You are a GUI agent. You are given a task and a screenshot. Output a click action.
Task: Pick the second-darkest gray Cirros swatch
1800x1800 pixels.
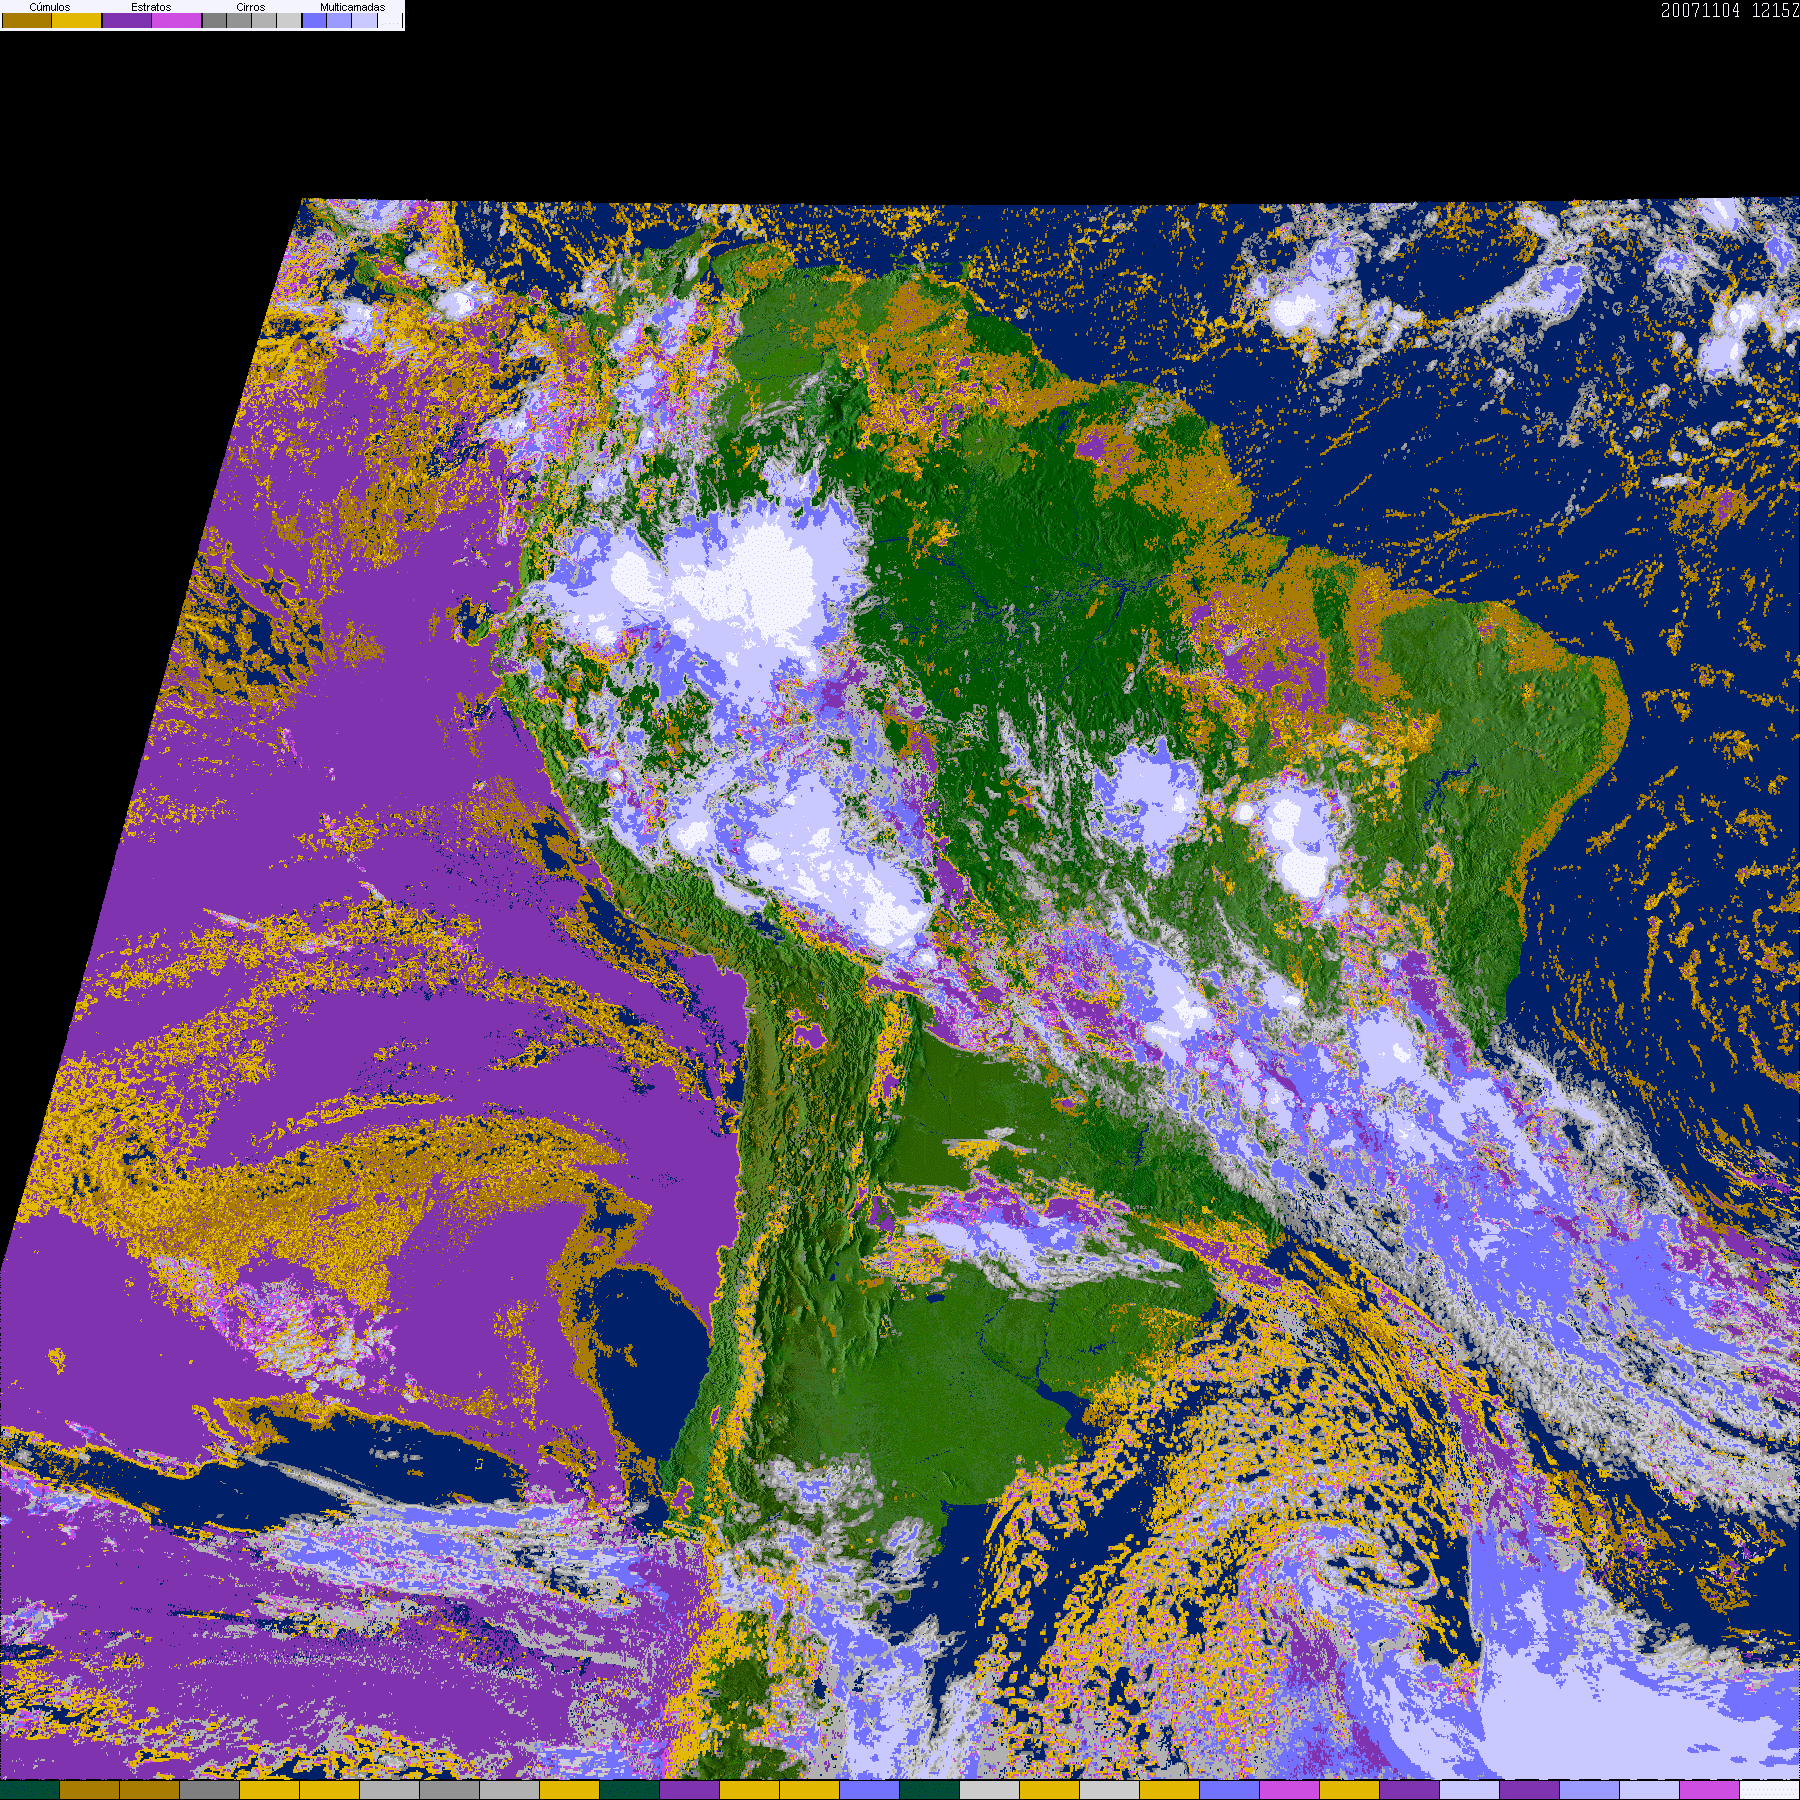coord(239,20)
